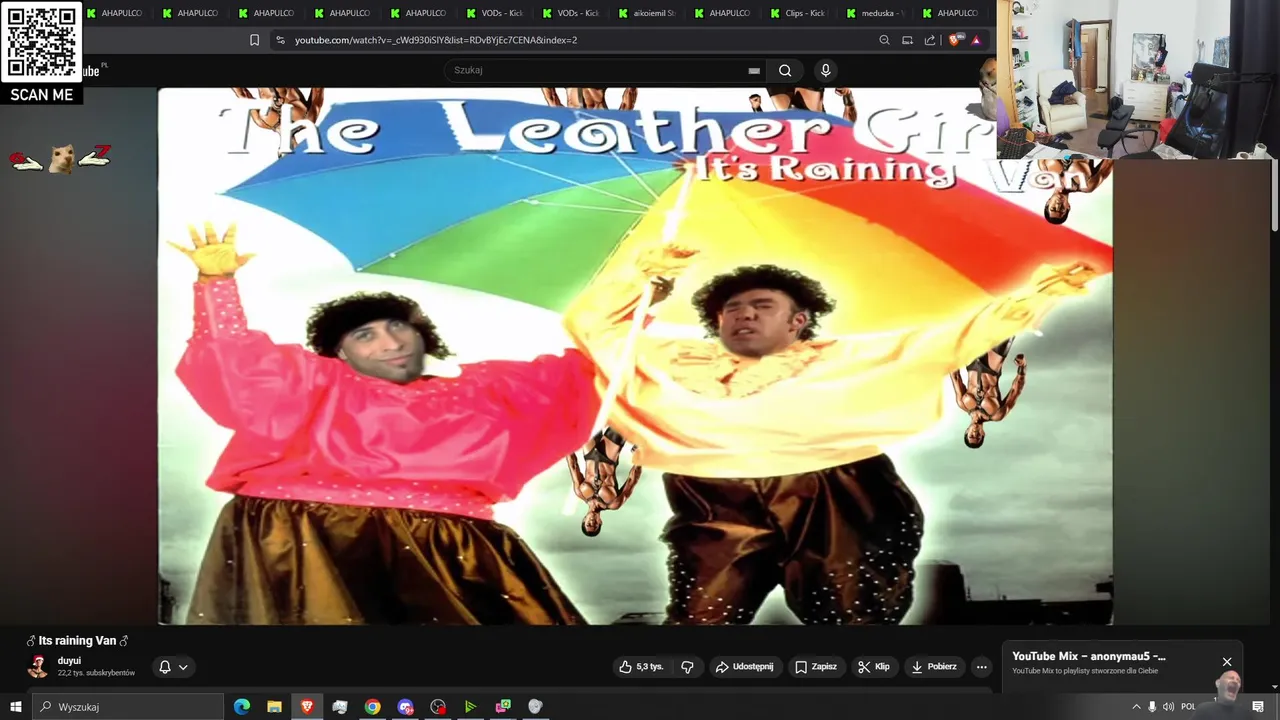Image resolution: width=1280 pixels, height=720 pixels.
Task: Click the pink-green app icon in the taskbar
Action: tap(503, 707)
